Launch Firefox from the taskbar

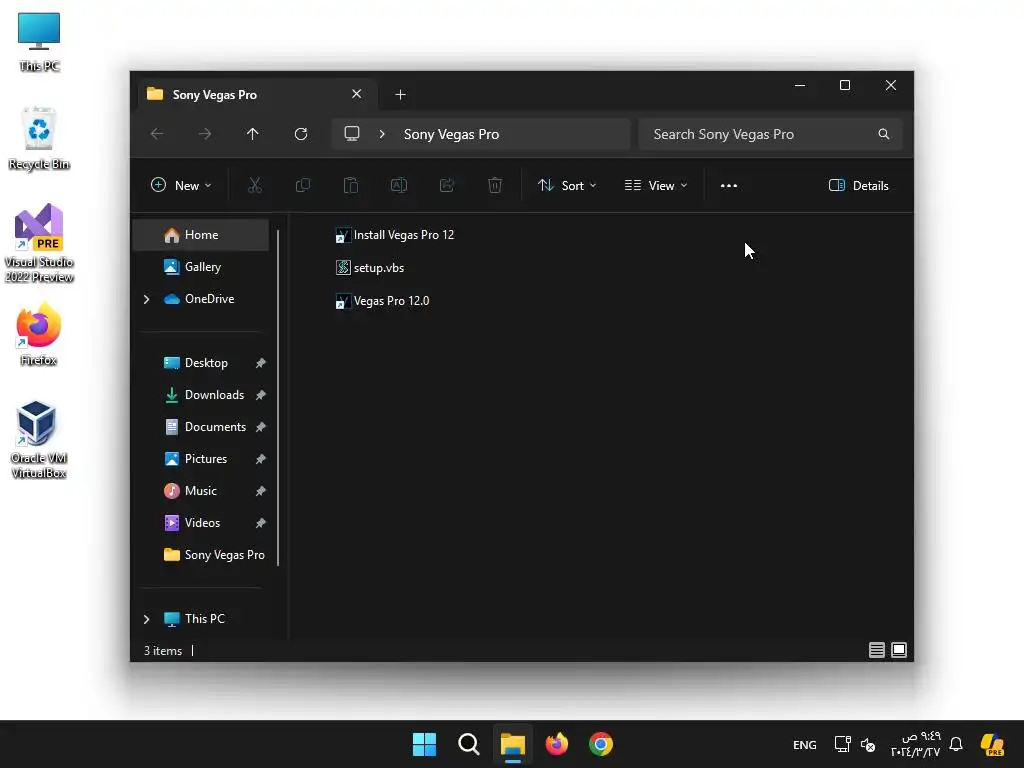pyautogui.click(x=556, y=744)
